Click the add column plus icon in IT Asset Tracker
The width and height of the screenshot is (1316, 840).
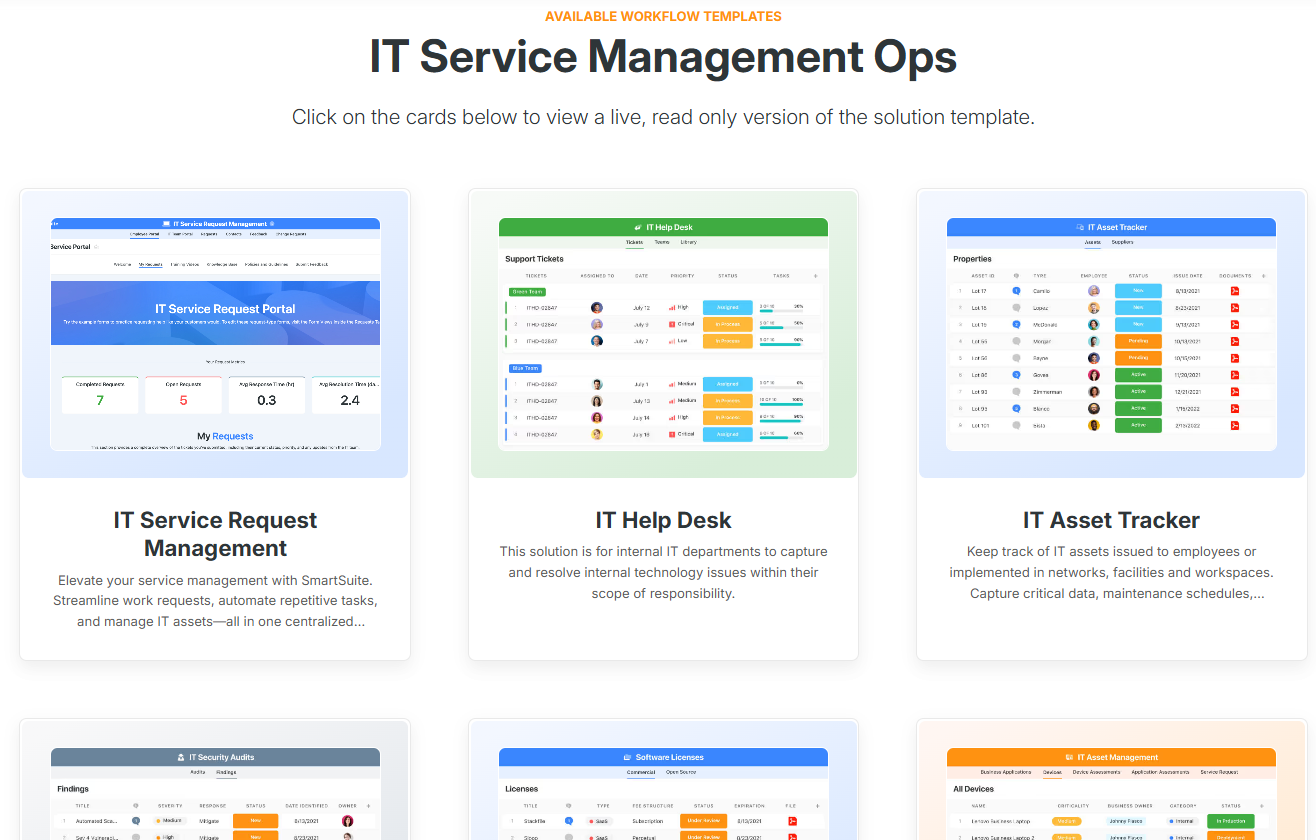[x=1263, y=276]
